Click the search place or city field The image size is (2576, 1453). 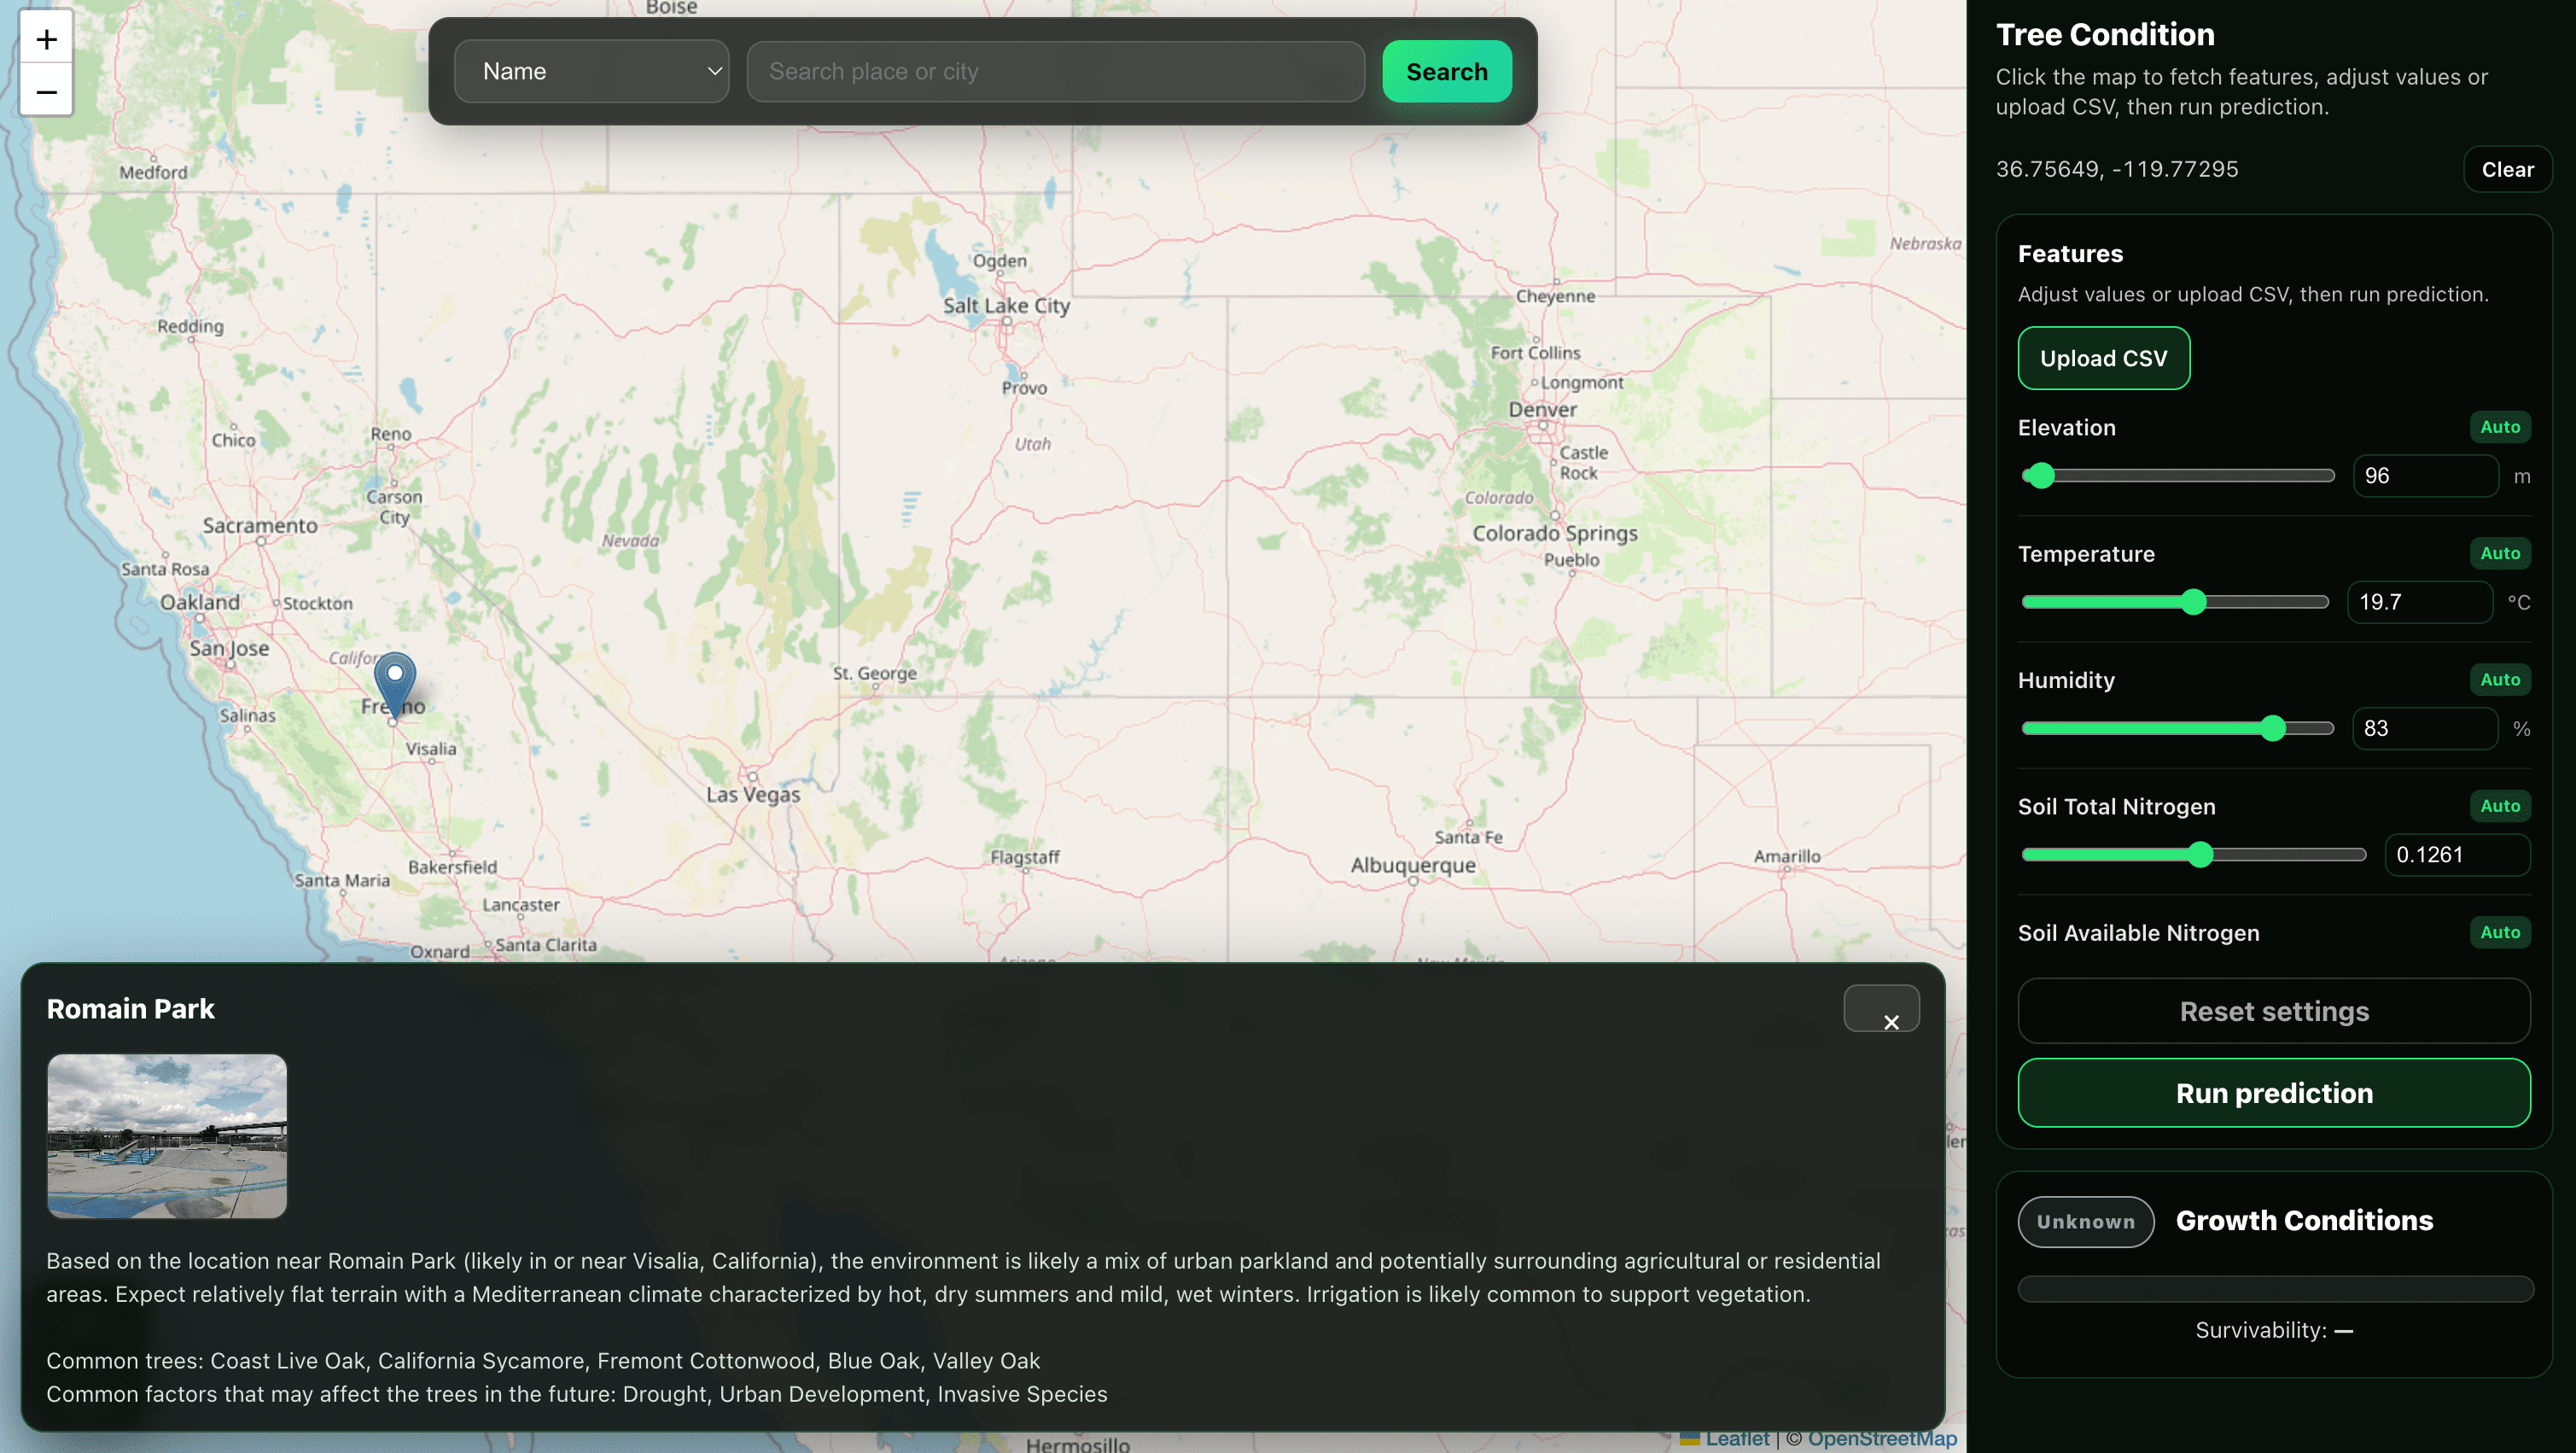point(1055,71)
